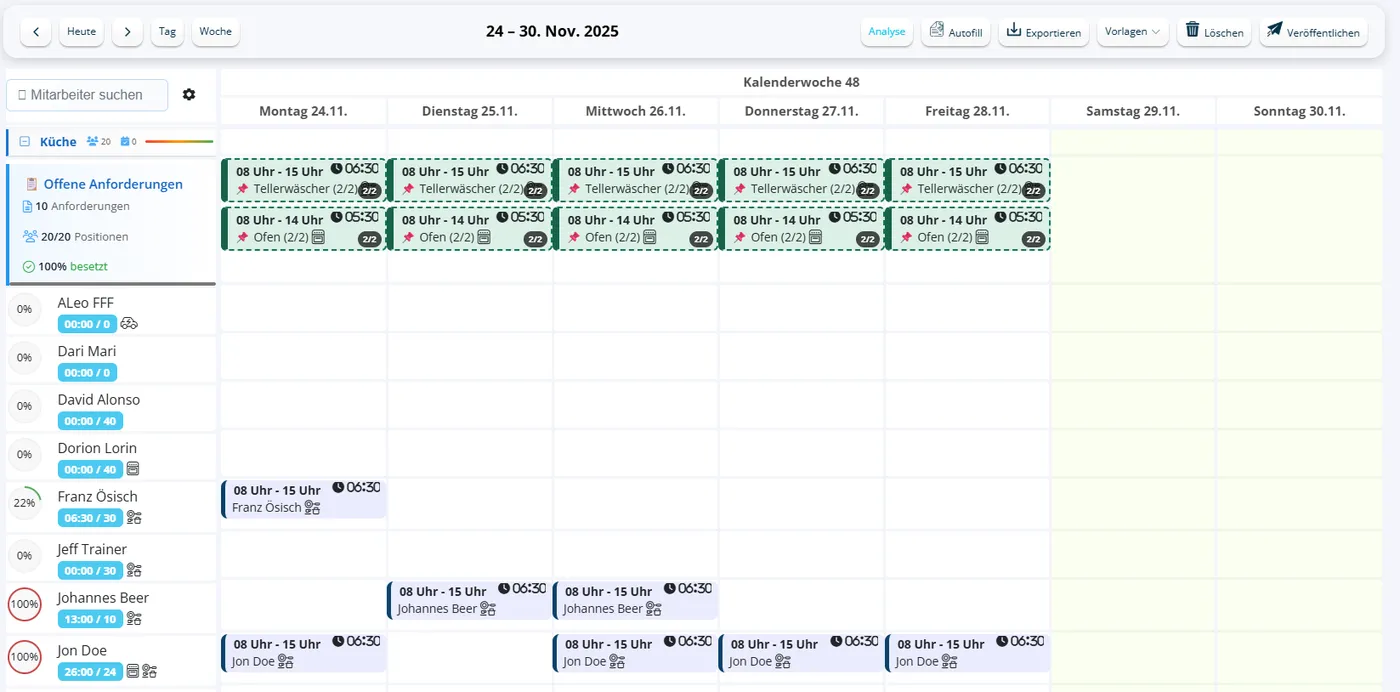Click the oven icon beside Dorion Lorin
Image resolution: width=1400 pixels, height=692 pixels.
pos(133,469)
